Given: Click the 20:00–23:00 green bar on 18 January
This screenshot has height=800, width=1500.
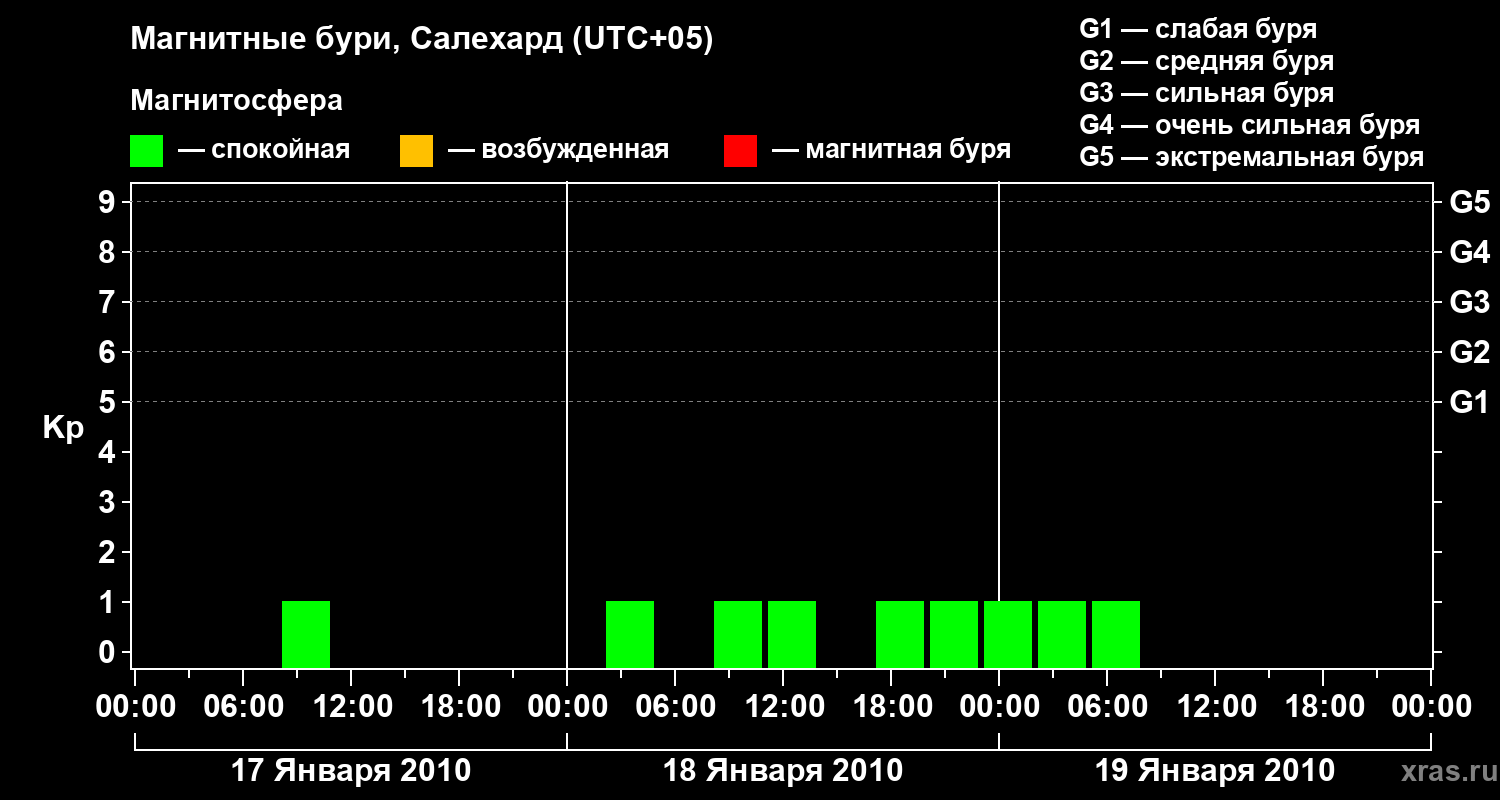Looking at the screenshot, I should (x=954, y=634).
